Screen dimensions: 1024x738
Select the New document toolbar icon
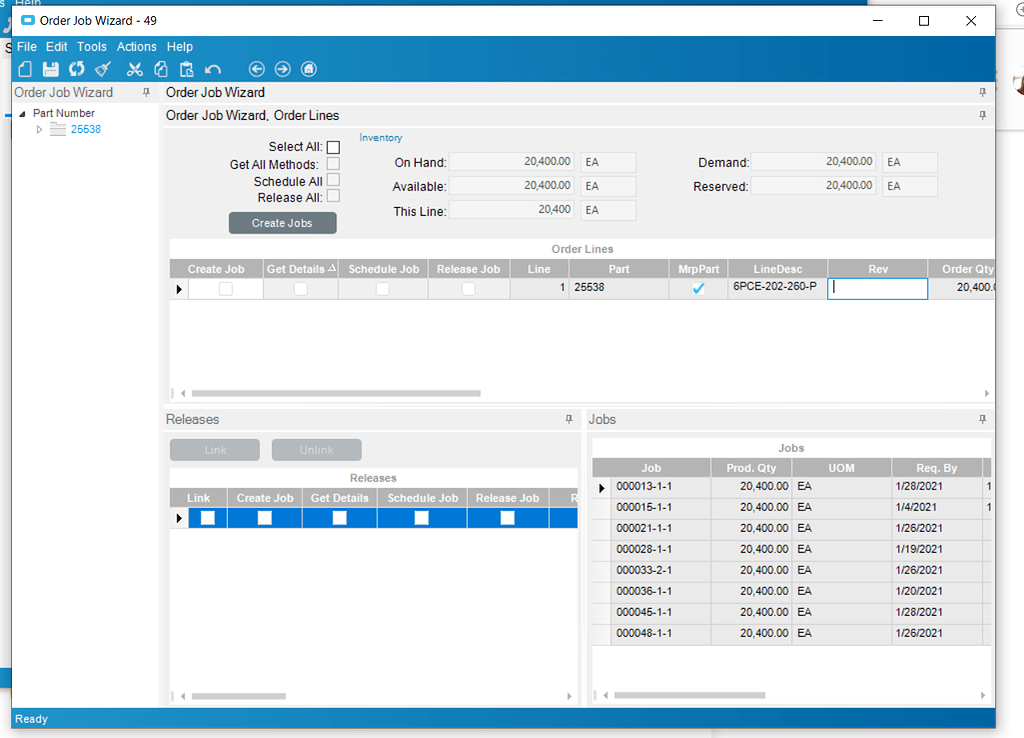click(24, 68)
